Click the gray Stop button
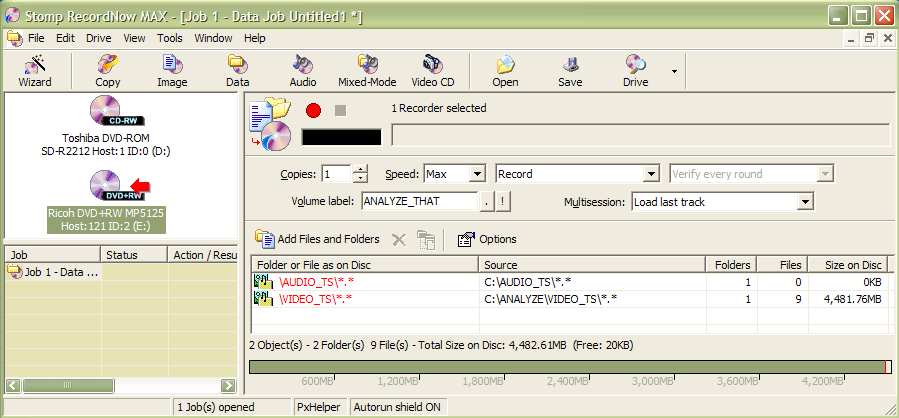This screenshot has width=899, height=418. pyautogui.click(x=341, y=110)
